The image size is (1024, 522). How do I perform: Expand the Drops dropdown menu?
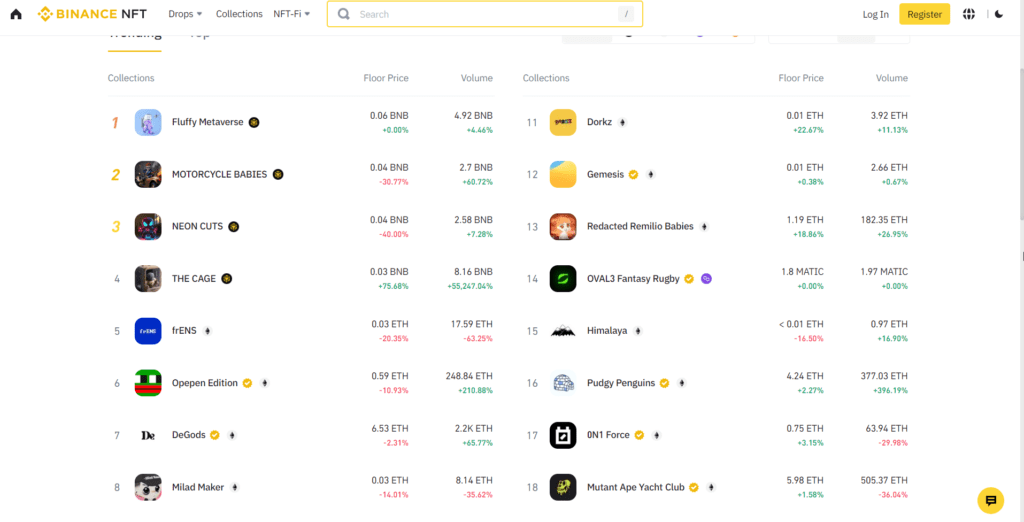185,14
